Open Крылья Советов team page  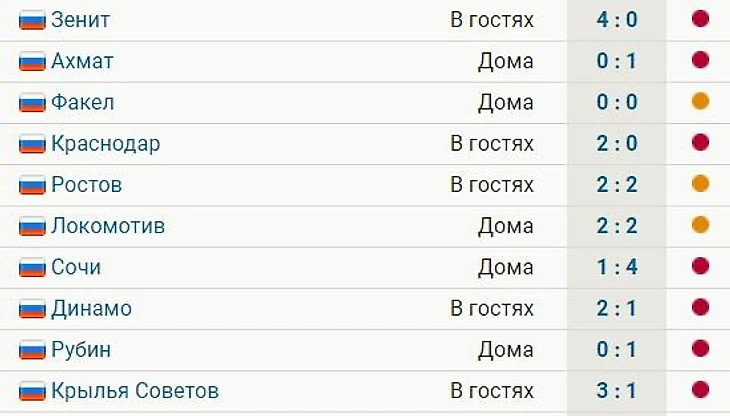[x=135, y=391]
